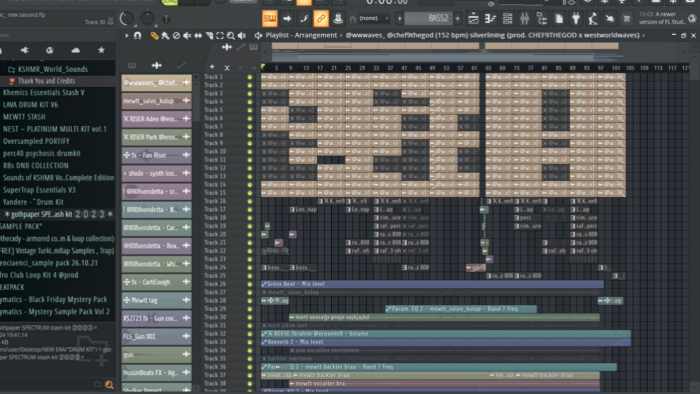Mute Track 37 using its green light
The height and width of the screenshot is (394, 700).
(x=250, y=375)
